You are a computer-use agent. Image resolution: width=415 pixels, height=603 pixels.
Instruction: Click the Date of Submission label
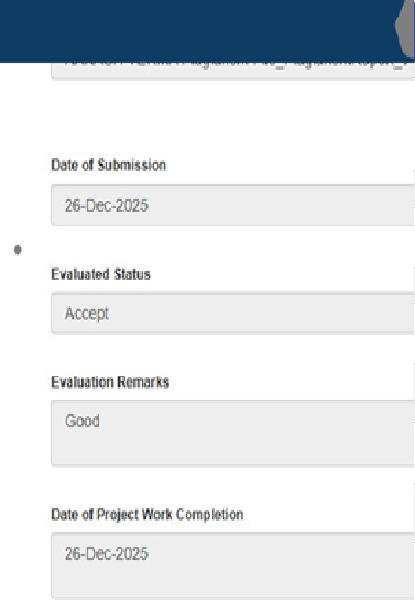108,165
